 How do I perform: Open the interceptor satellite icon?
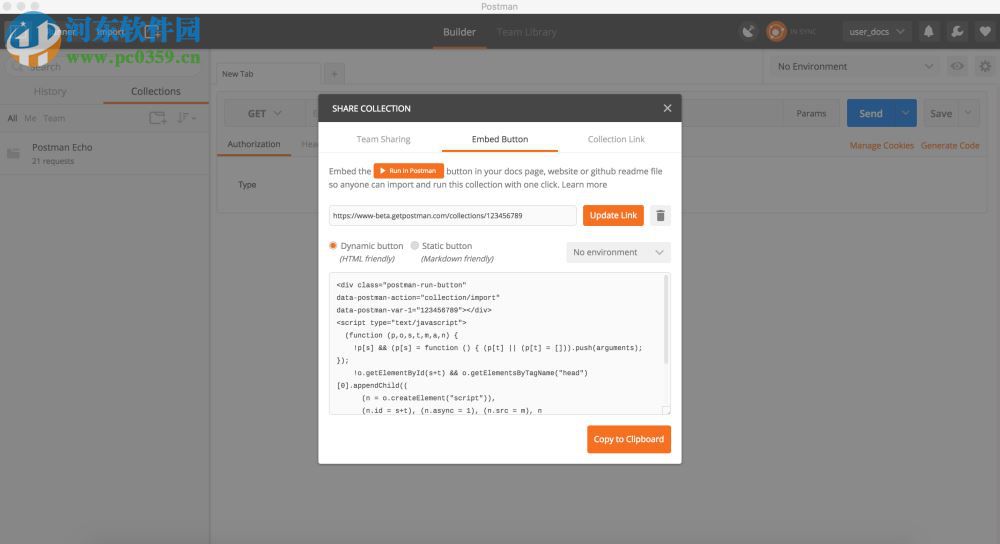[748, 31]
